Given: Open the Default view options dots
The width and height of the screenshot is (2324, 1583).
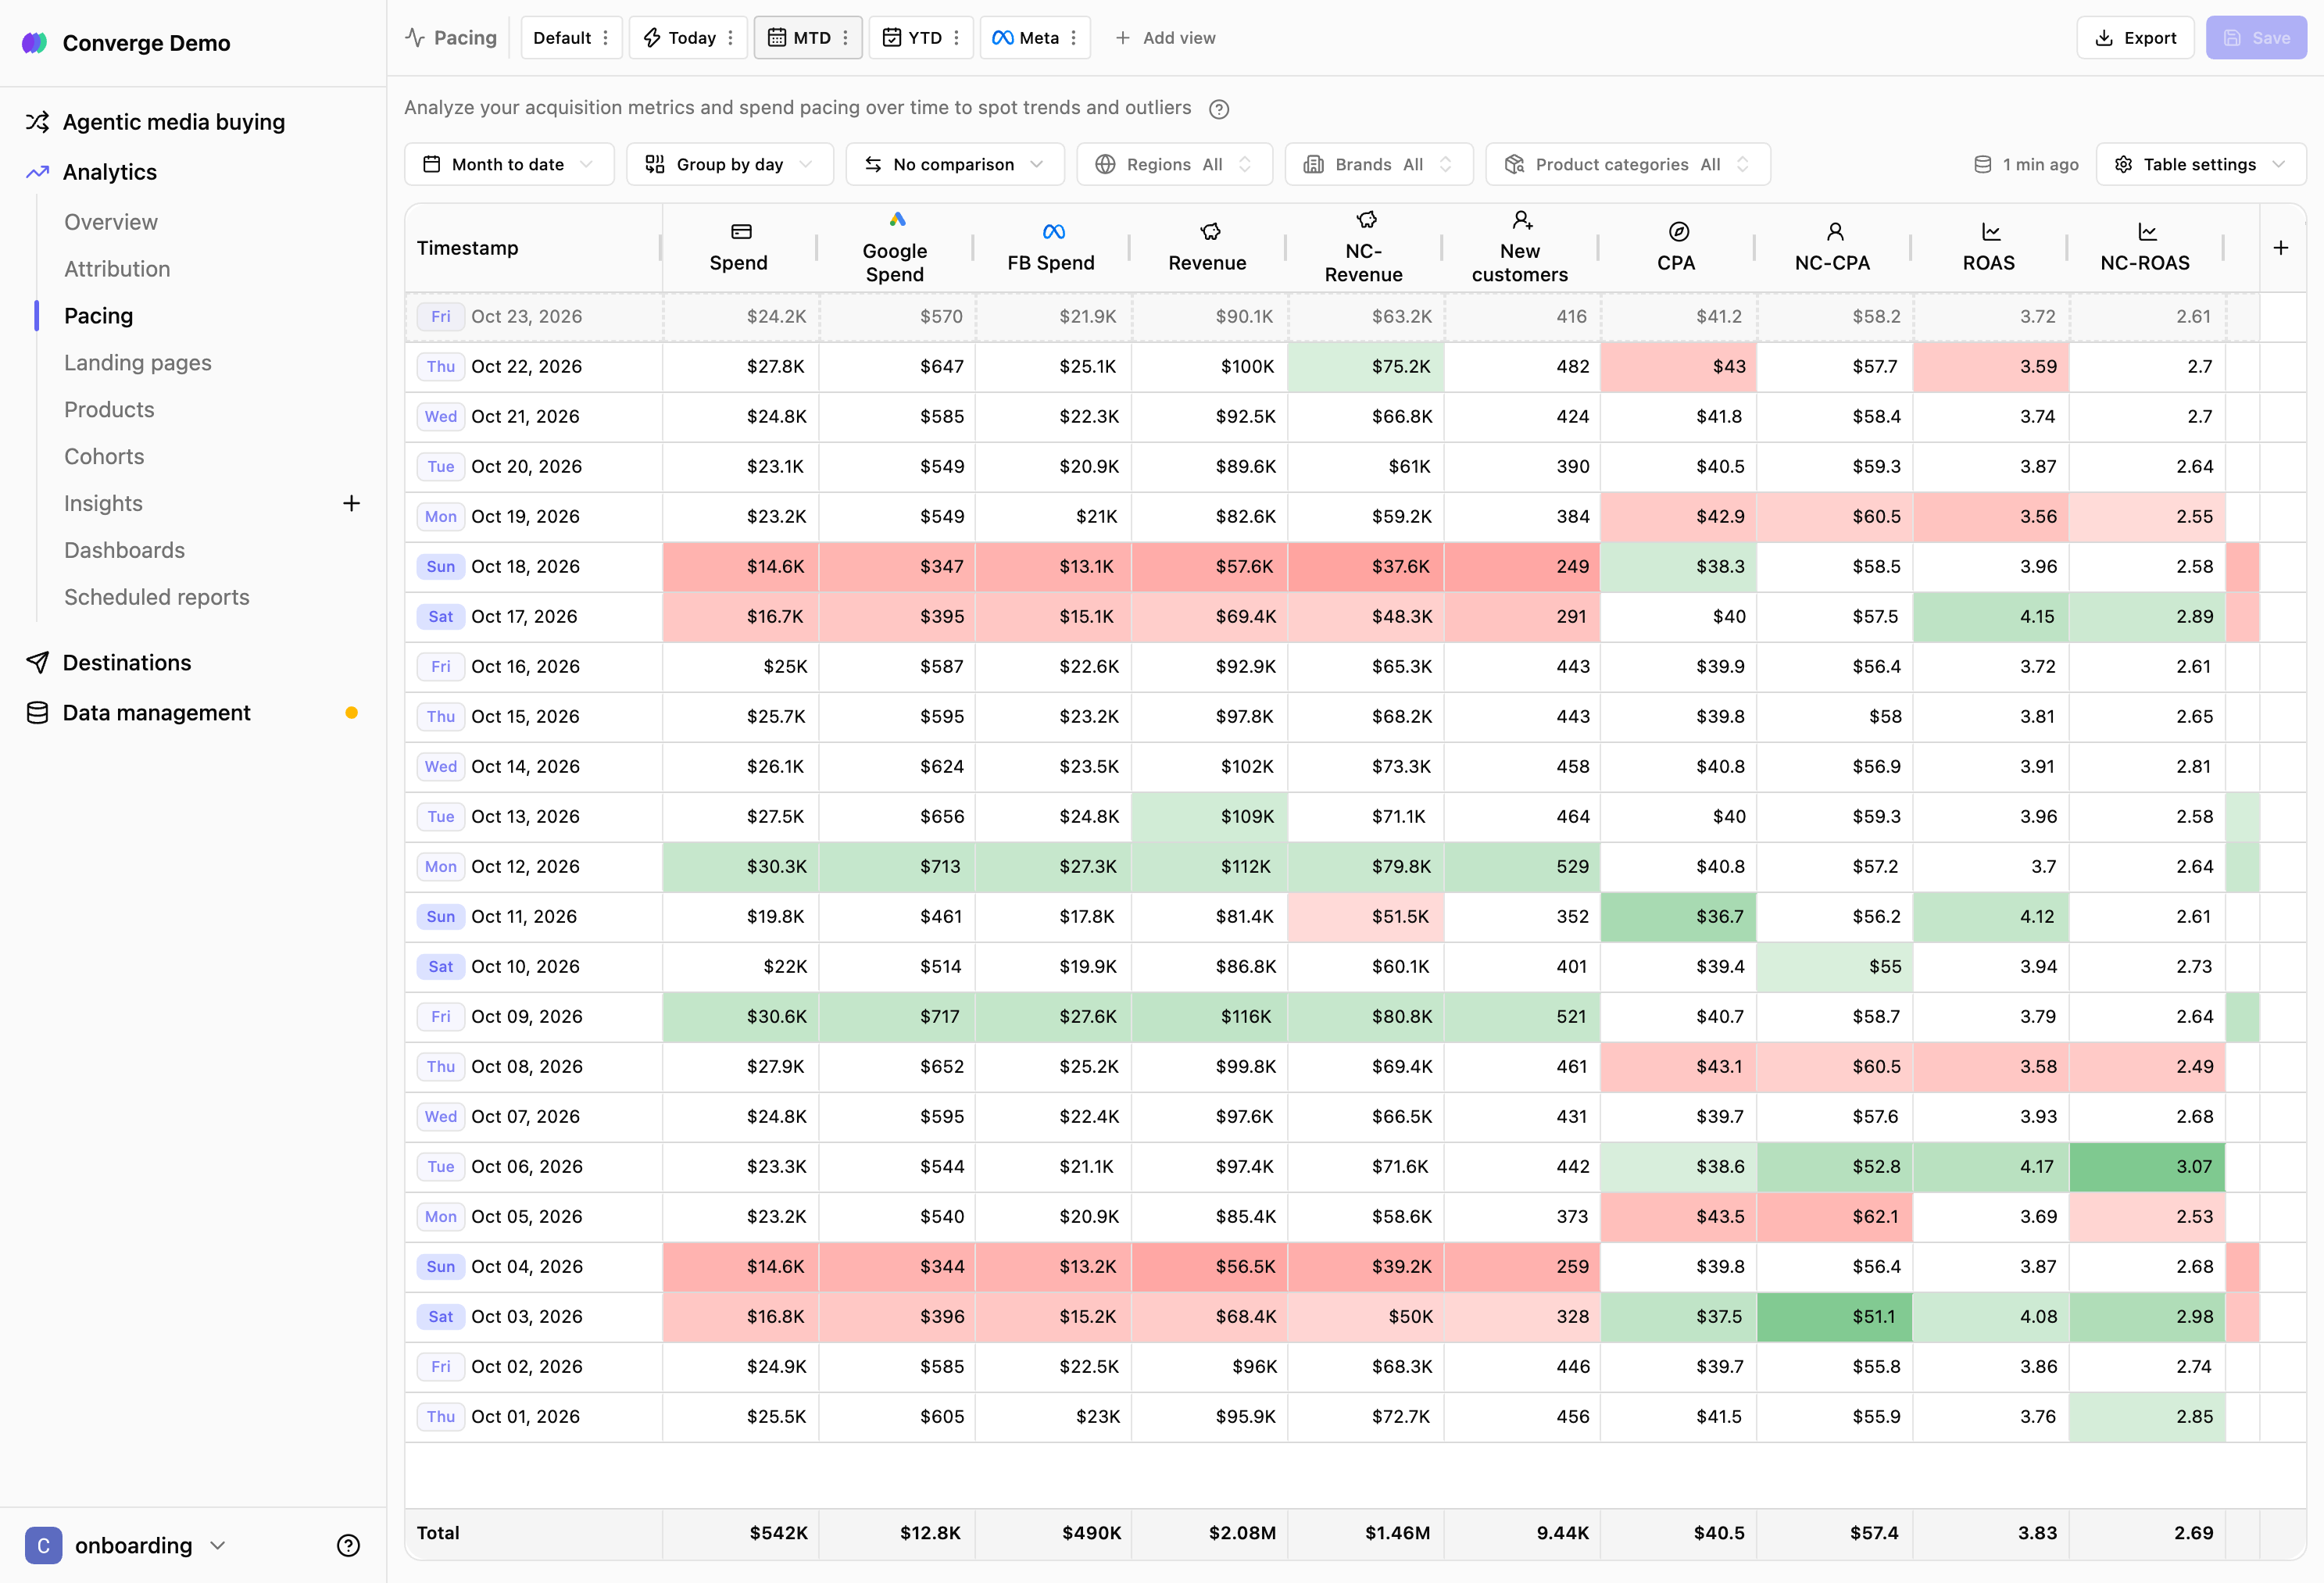Looking at the screenshot, I should click(x=605, y=38).
